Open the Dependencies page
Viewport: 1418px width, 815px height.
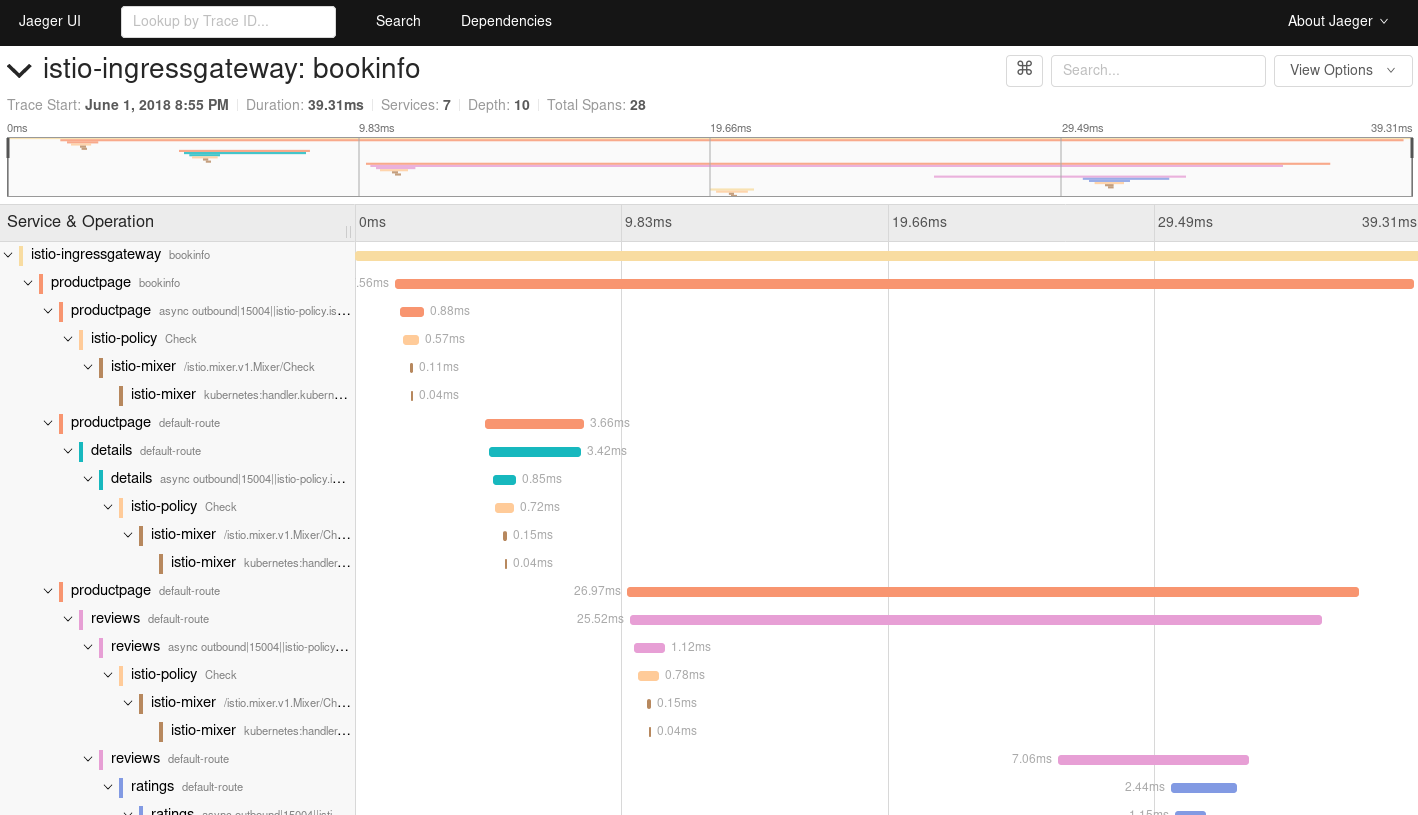click(506, 21)
